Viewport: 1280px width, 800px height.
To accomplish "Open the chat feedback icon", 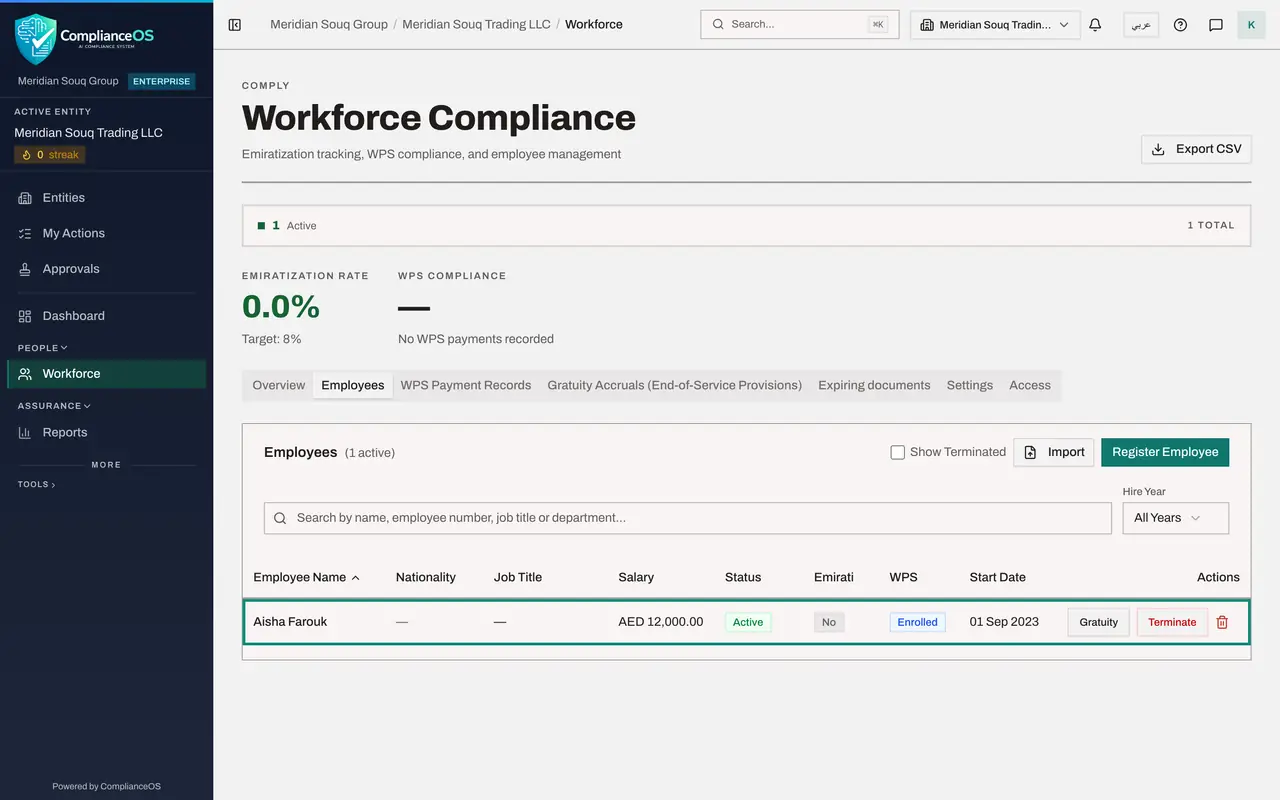I will coord(1216,25).
